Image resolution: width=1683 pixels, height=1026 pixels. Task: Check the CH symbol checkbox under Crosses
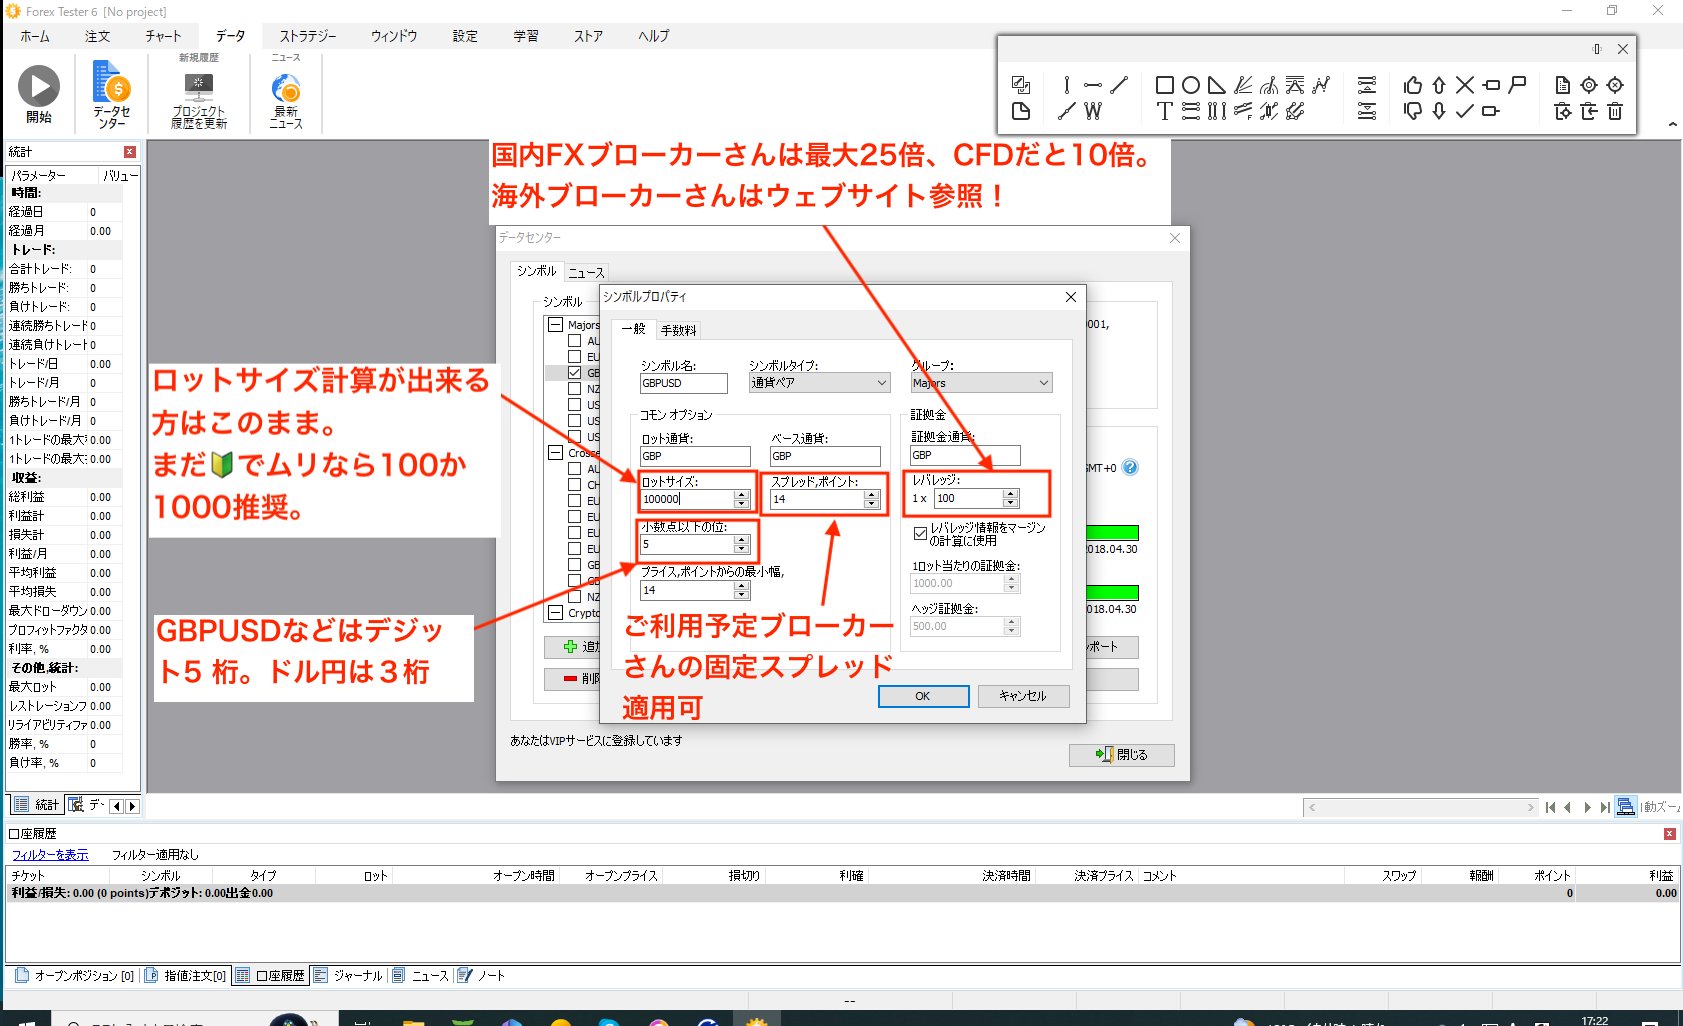(x=574, y=485)
